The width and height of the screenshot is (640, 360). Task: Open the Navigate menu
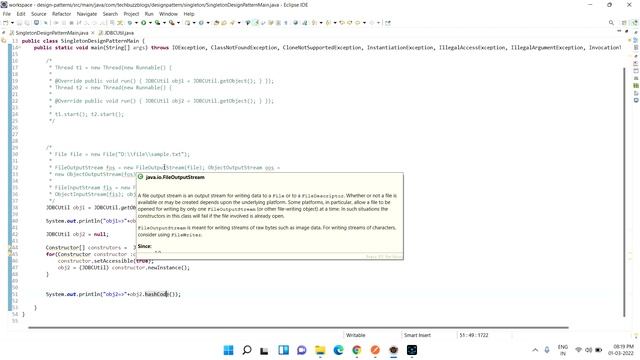[x=87, y=14]
